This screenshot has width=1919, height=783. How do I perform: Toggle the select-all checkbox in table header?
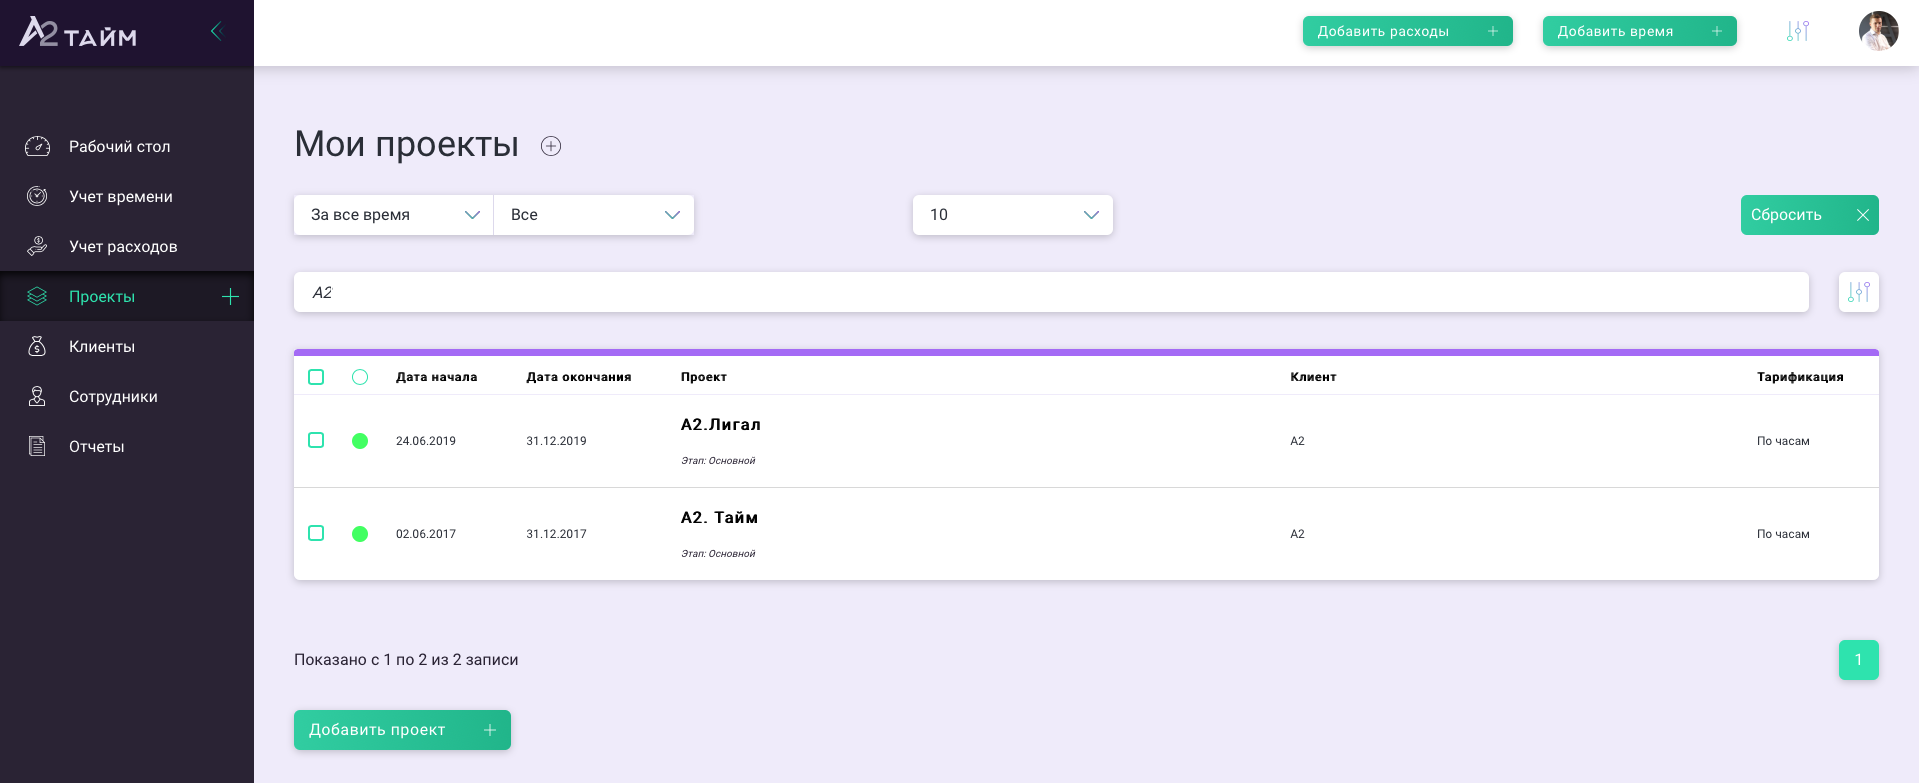pyautogui.click(x=316, y=377)
